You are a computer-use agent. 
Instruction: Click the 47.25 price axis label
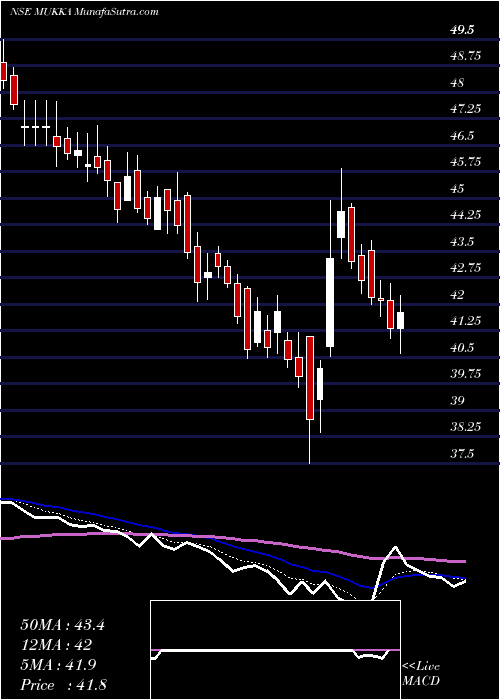[x=467, y=109]
